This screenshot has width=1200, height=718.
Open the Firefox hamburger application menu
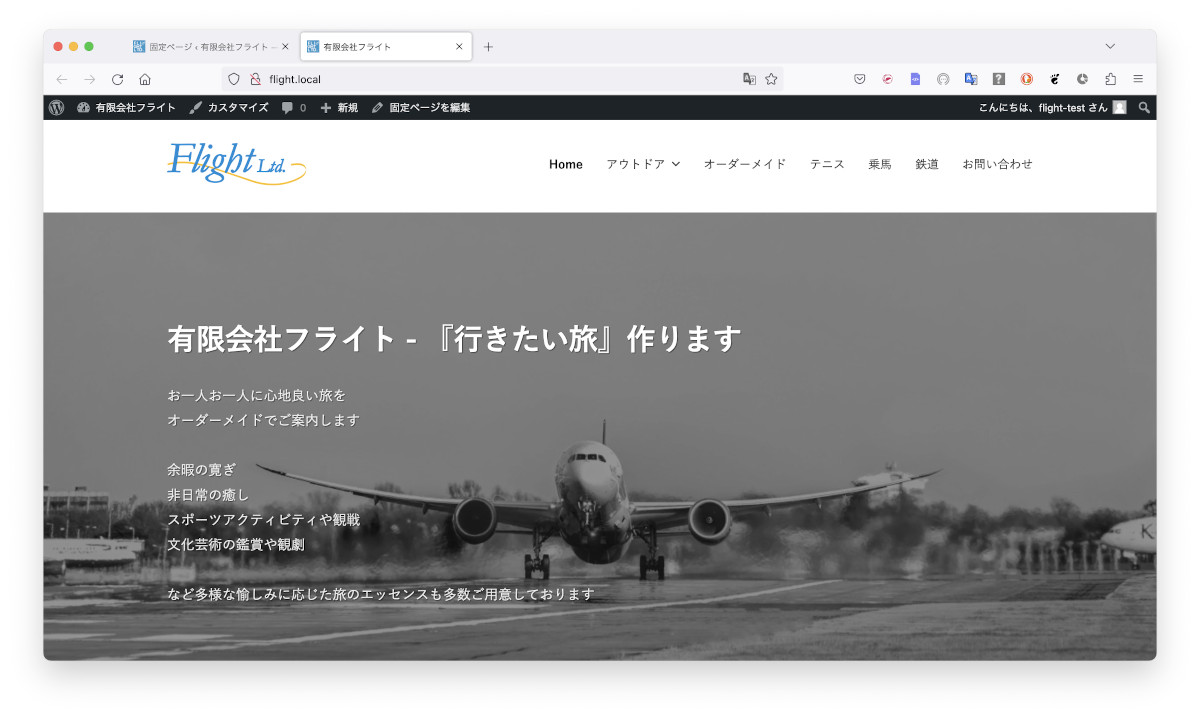(x=1138, y=79)
